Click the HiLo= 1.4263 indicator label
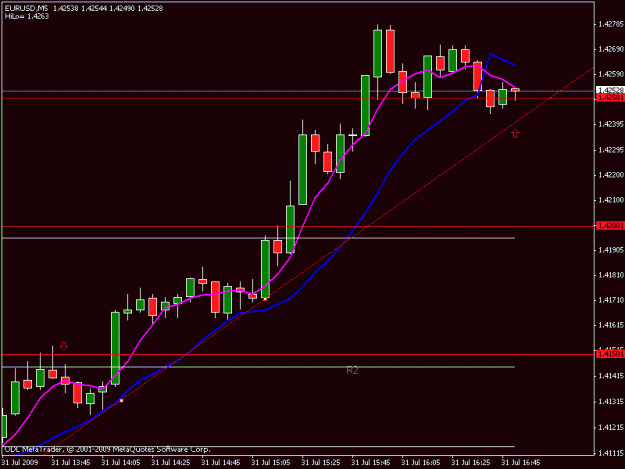The image size is (625, 469). [27, 16]
